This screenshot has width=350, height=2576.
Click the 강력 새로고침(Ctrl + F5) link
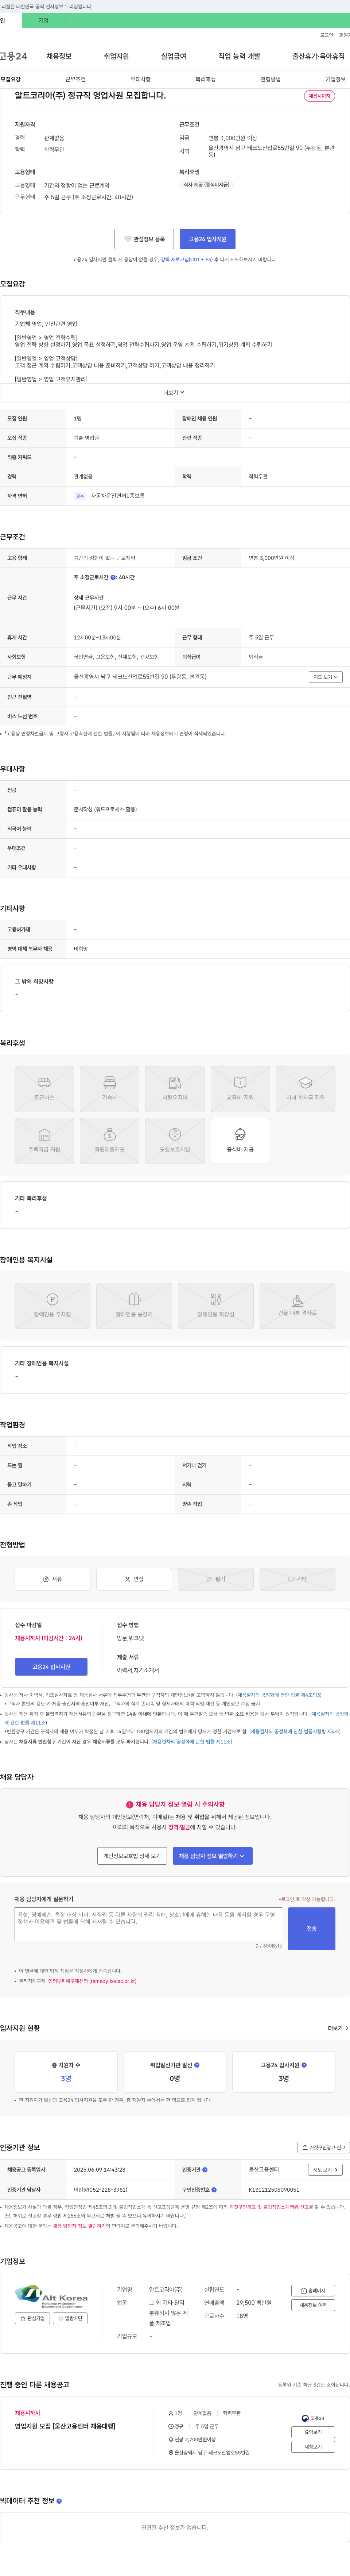click(x=187, y=260)
